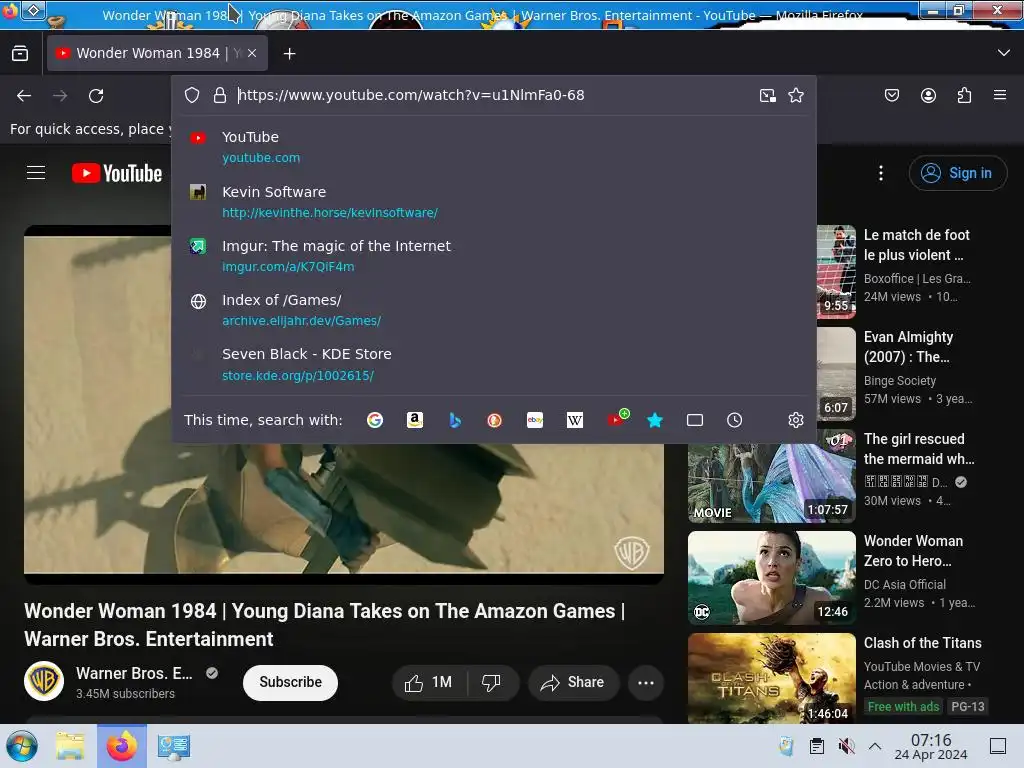Sign in to YouTube
Image resolution: width=1024 pixels, height=768 pixels.
(957, 173)
